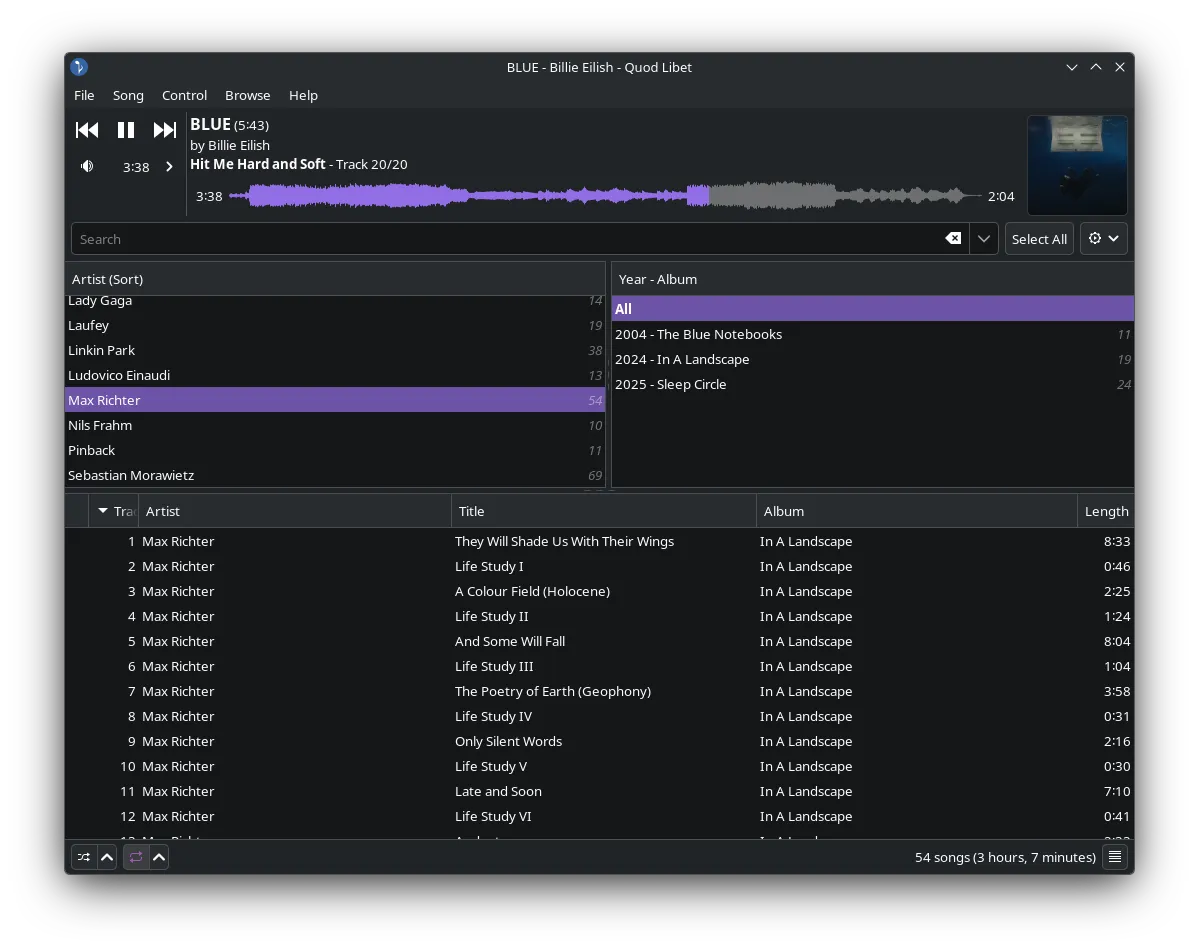Screen dimensions: 1199x951
Task: Open the Control menu
Action: (184, 96)
